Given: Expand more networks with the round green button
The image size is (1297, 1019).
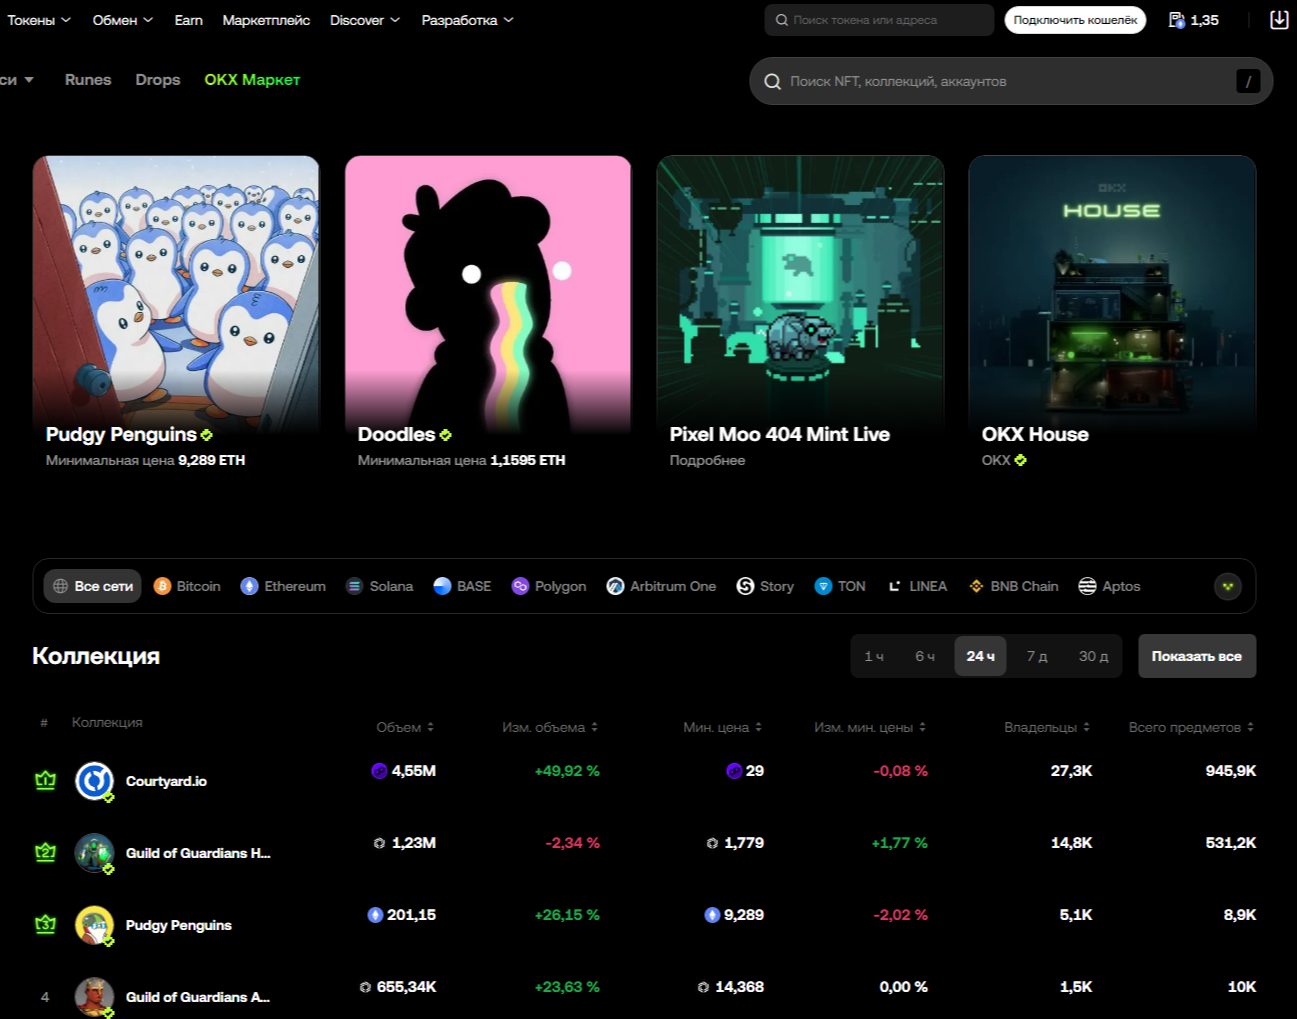Looking at the screenshot, I should click(1228, 586).
